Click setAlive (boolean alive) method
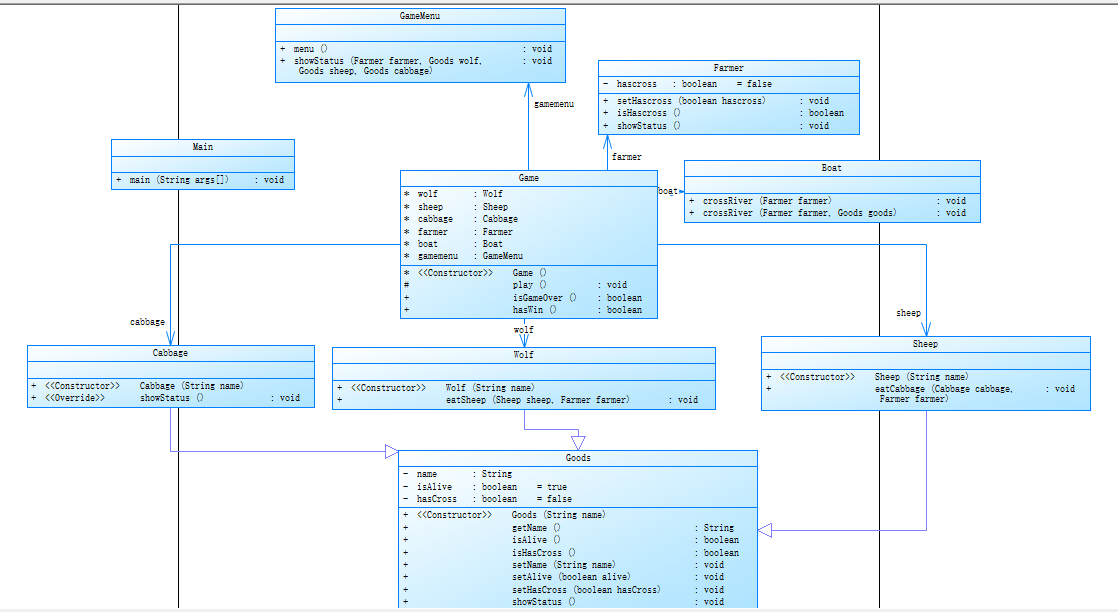 pos(563,577)
